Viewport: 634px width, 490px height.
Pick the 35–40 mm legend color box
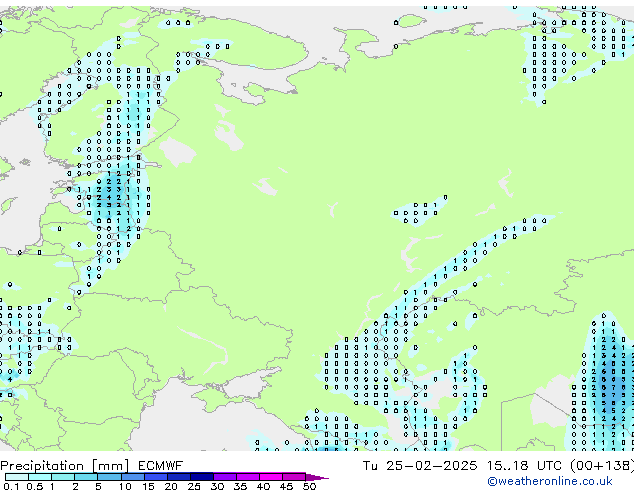coord(247,477)
